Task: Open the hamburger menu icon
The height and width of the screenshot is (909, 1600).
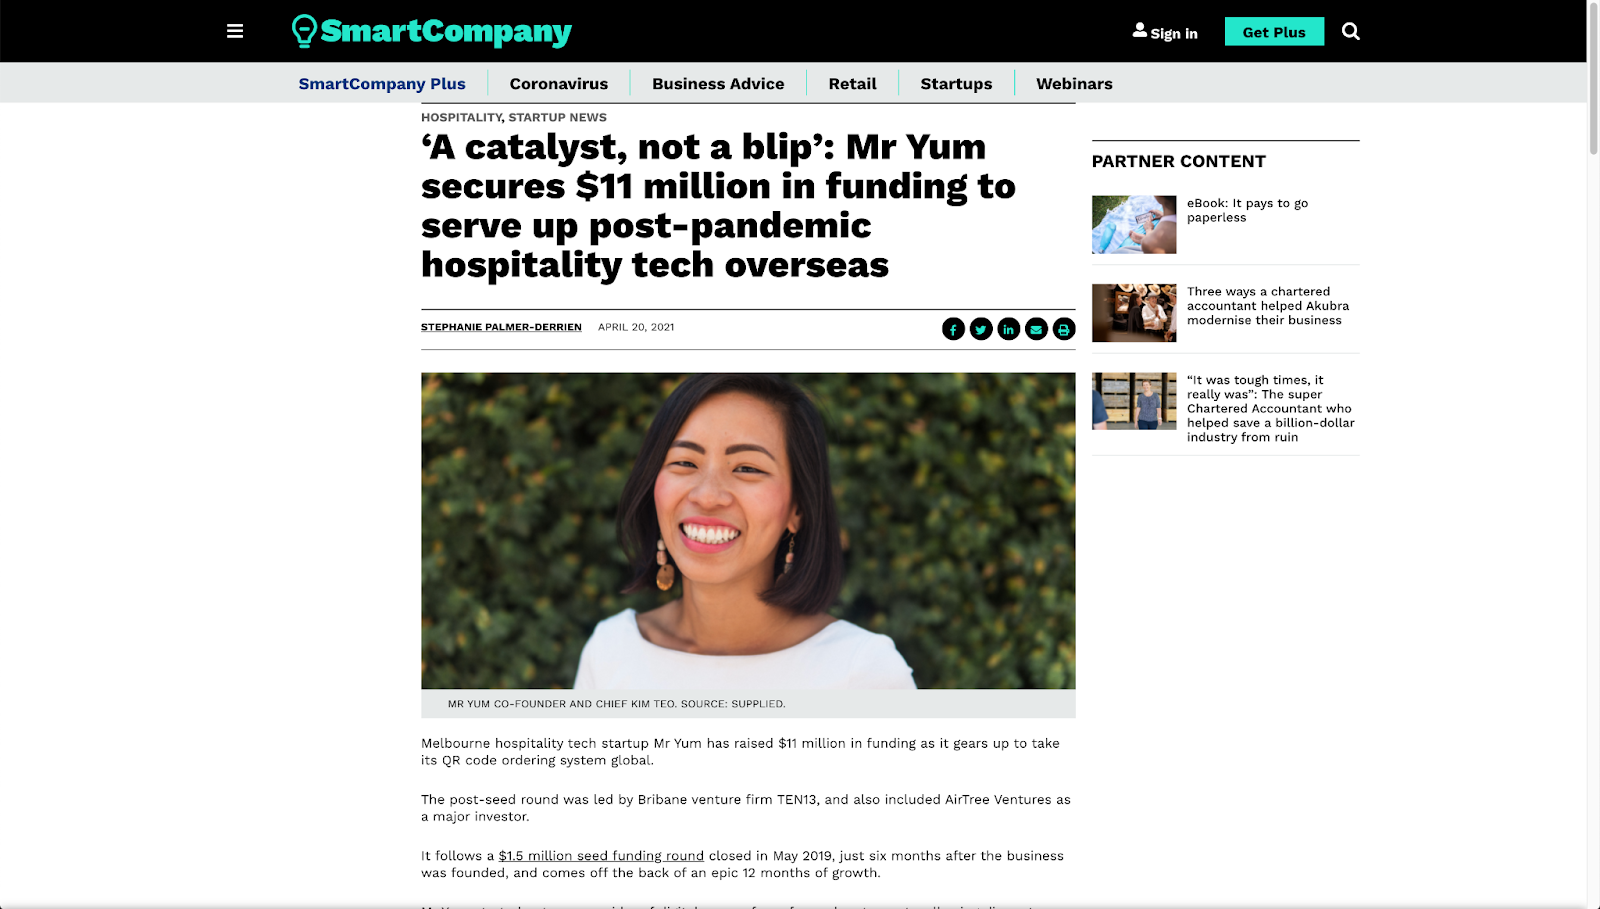Action: (235, 31)
